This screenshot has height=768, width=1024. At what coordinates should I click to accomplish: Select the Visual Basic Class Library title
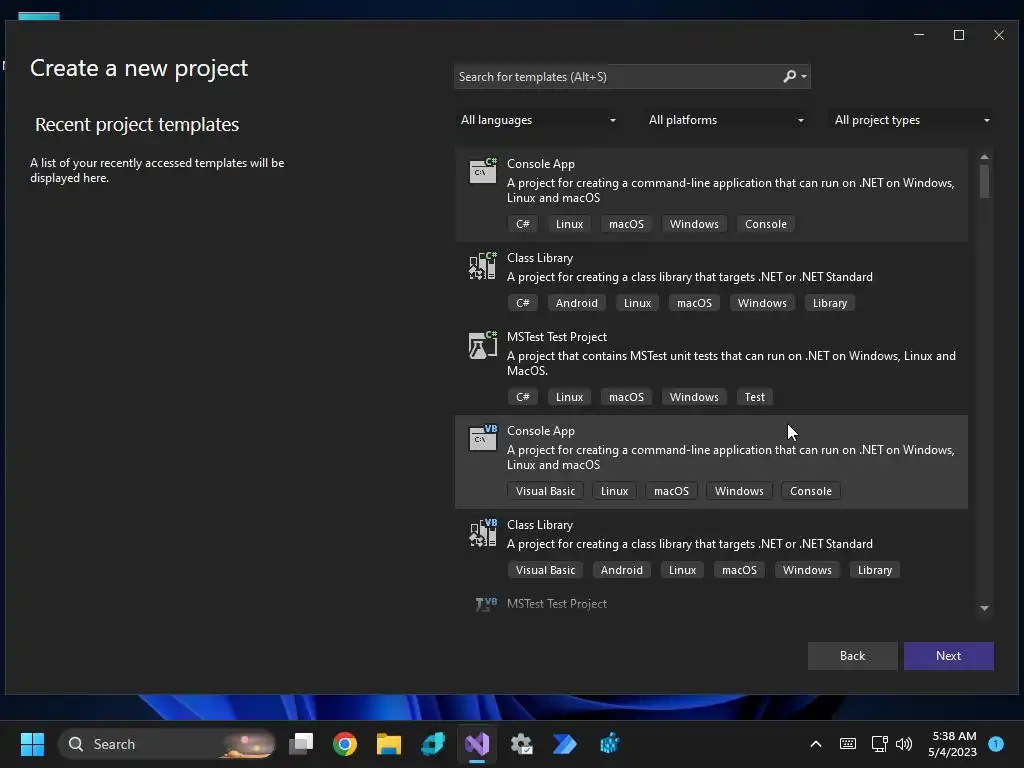[540, 525]
